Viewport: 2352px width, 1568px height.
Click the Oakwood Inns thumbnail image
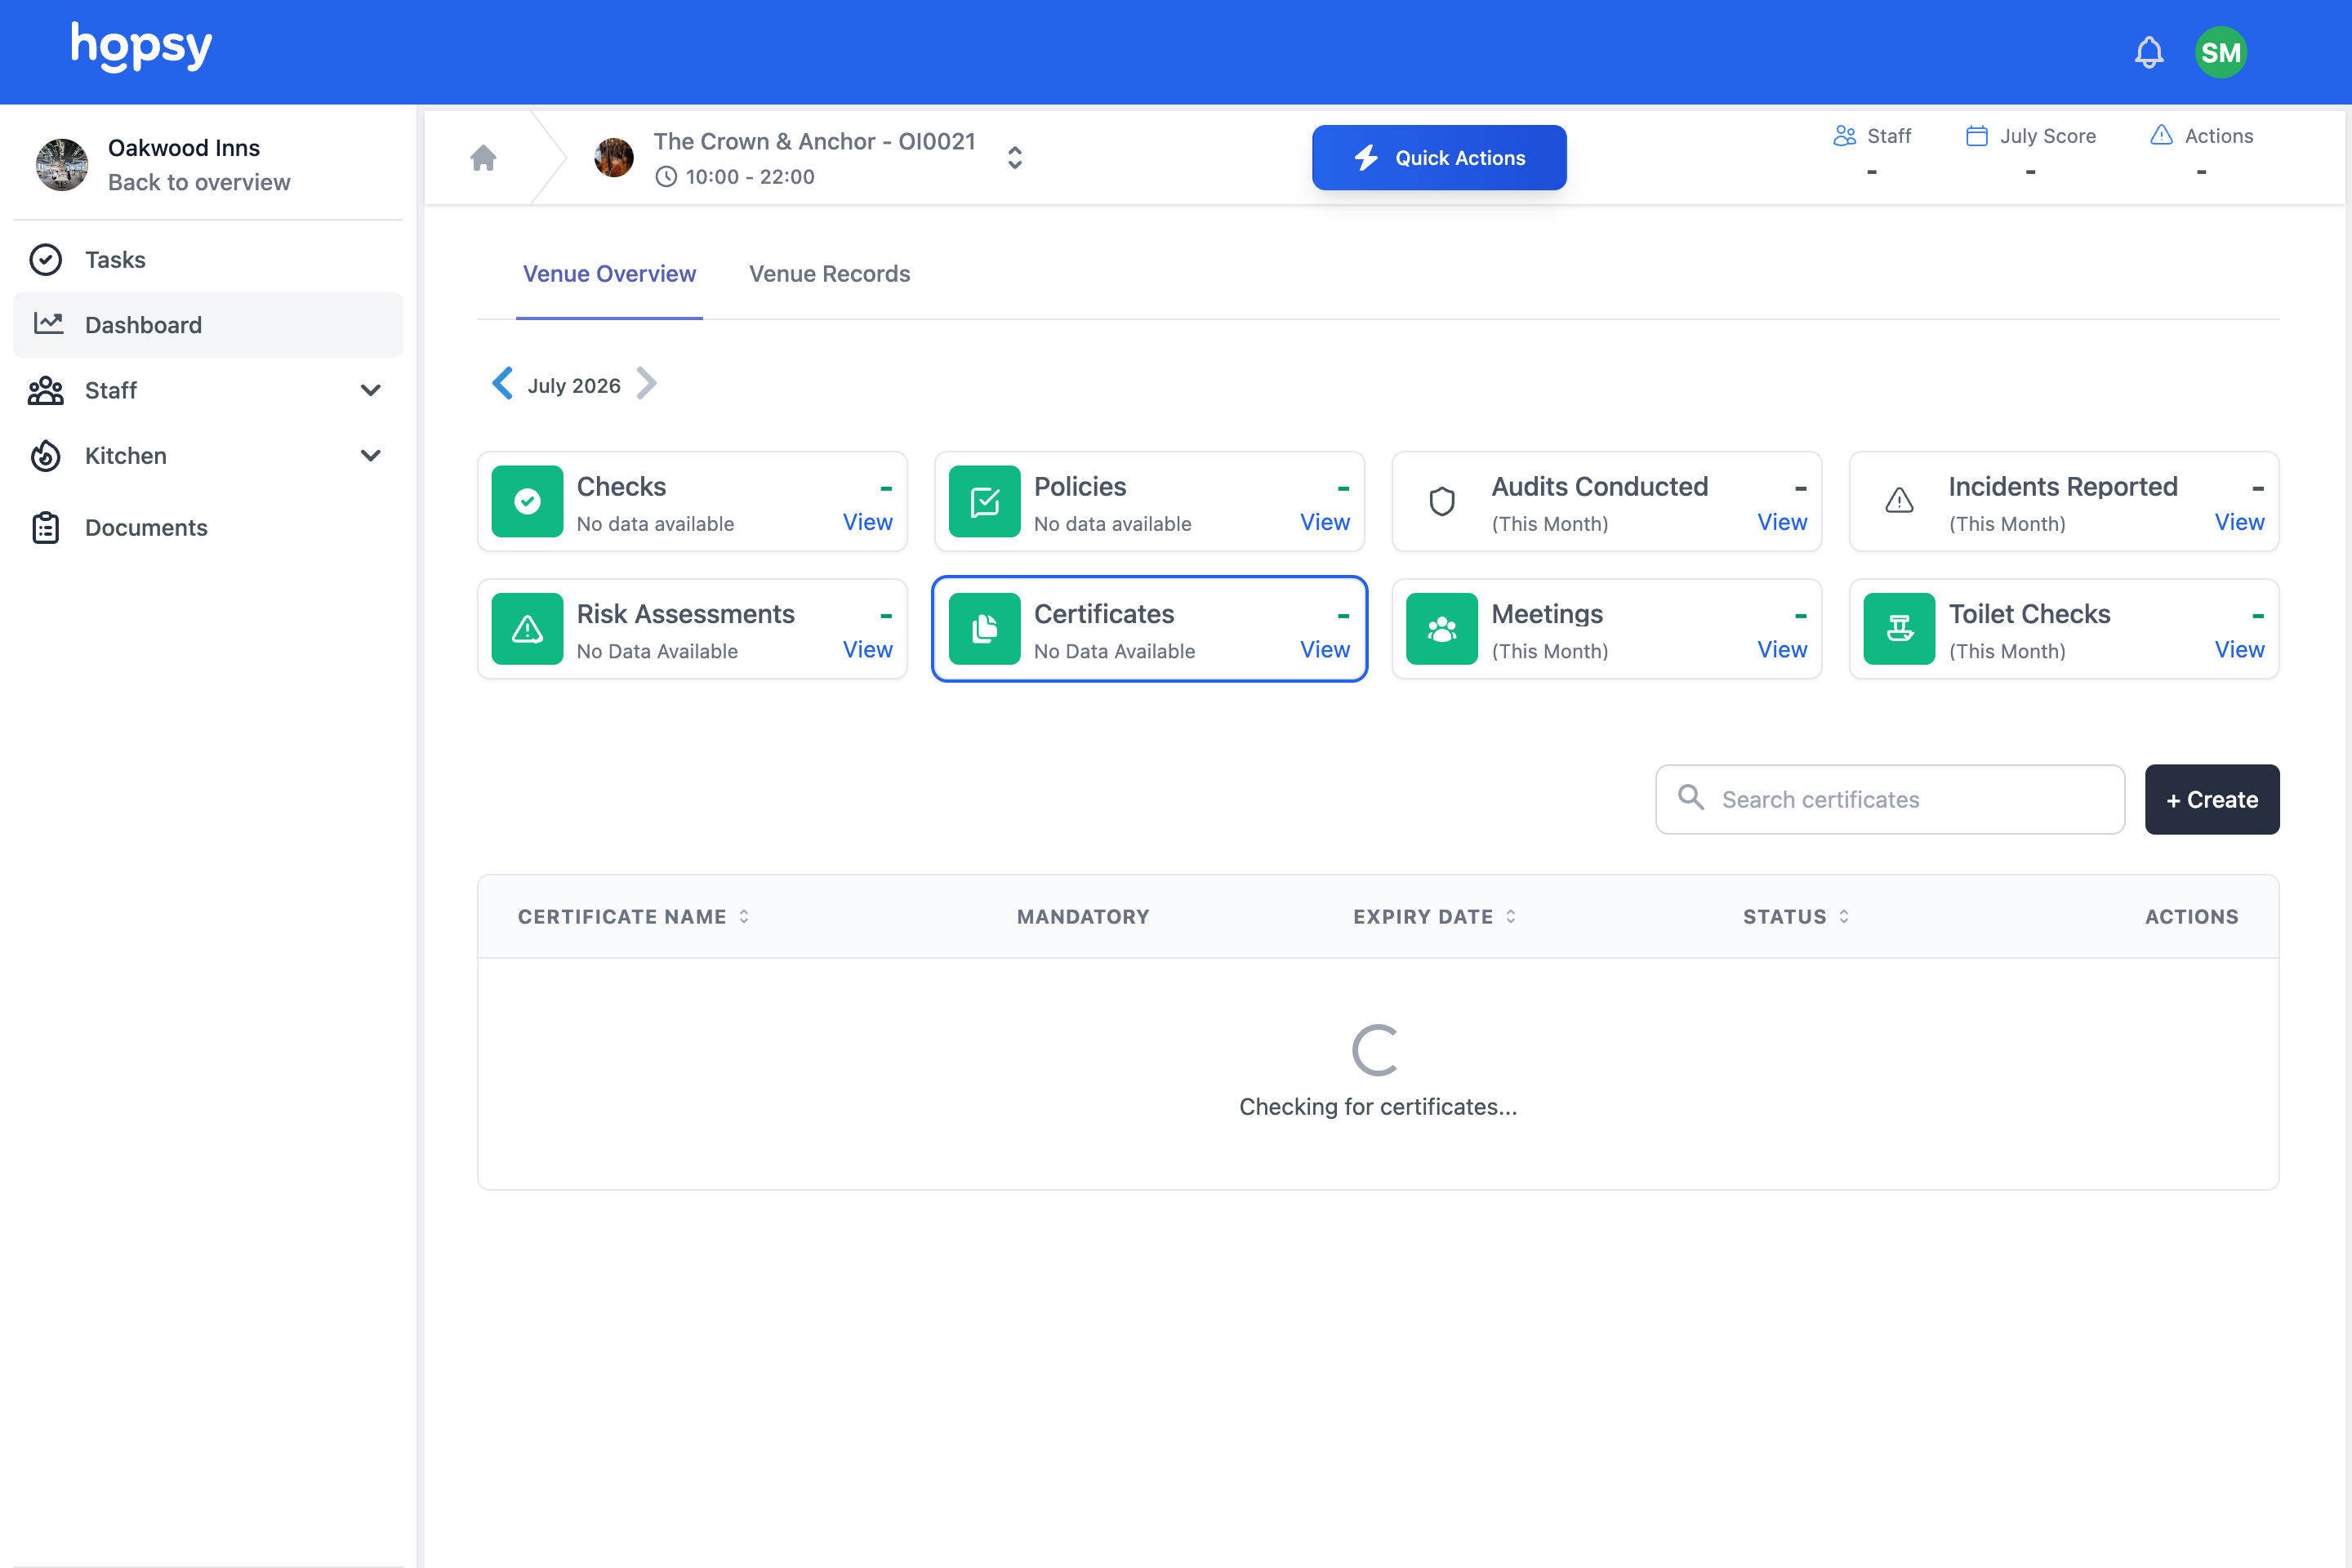[62, 164]
